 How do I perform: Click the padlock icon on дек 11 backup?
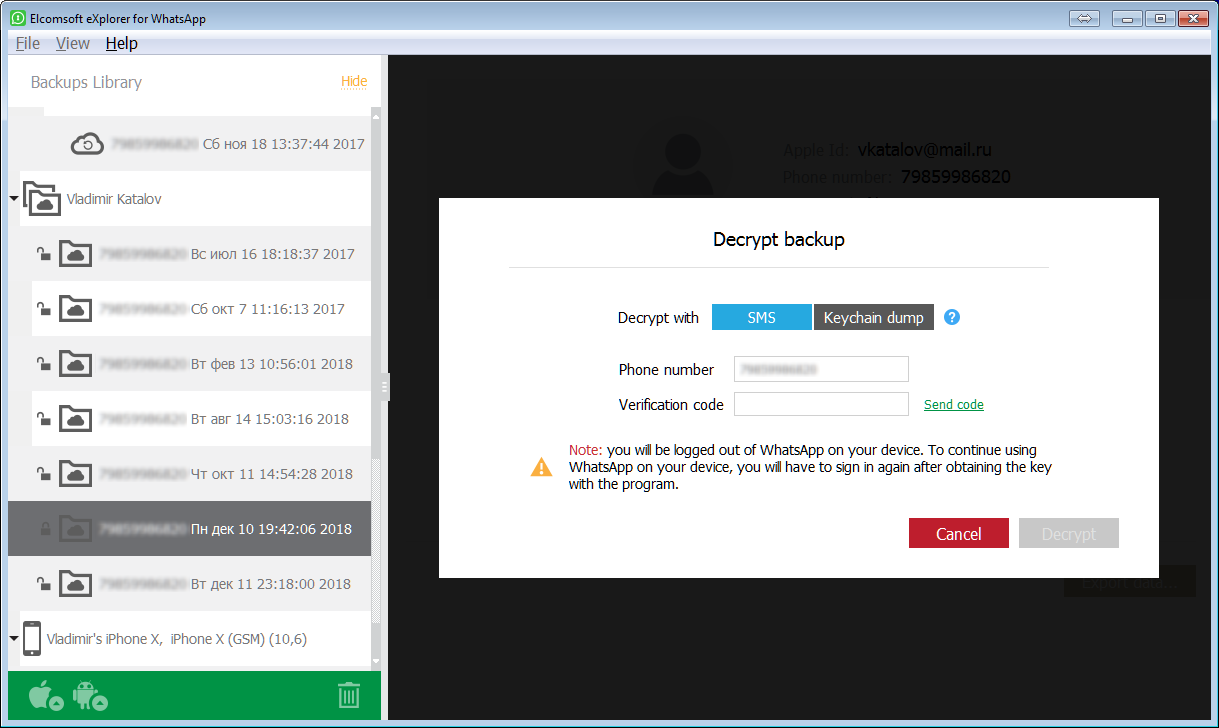click(x=44, y=584)
